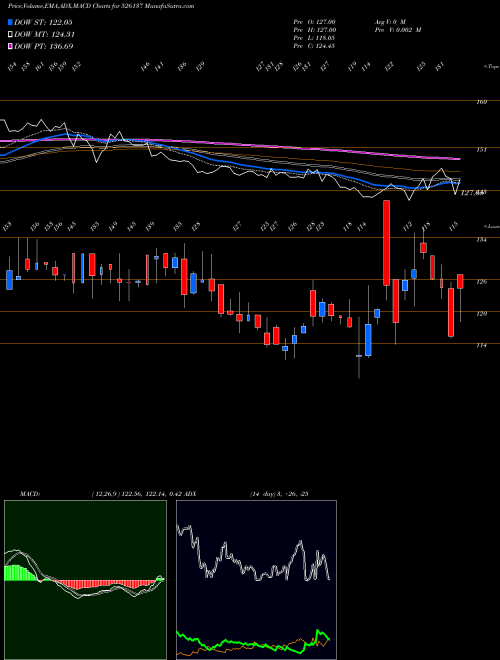
Task: Select the 'DOW ST: 122.05' legend text
Action: [x=43, y=22]
